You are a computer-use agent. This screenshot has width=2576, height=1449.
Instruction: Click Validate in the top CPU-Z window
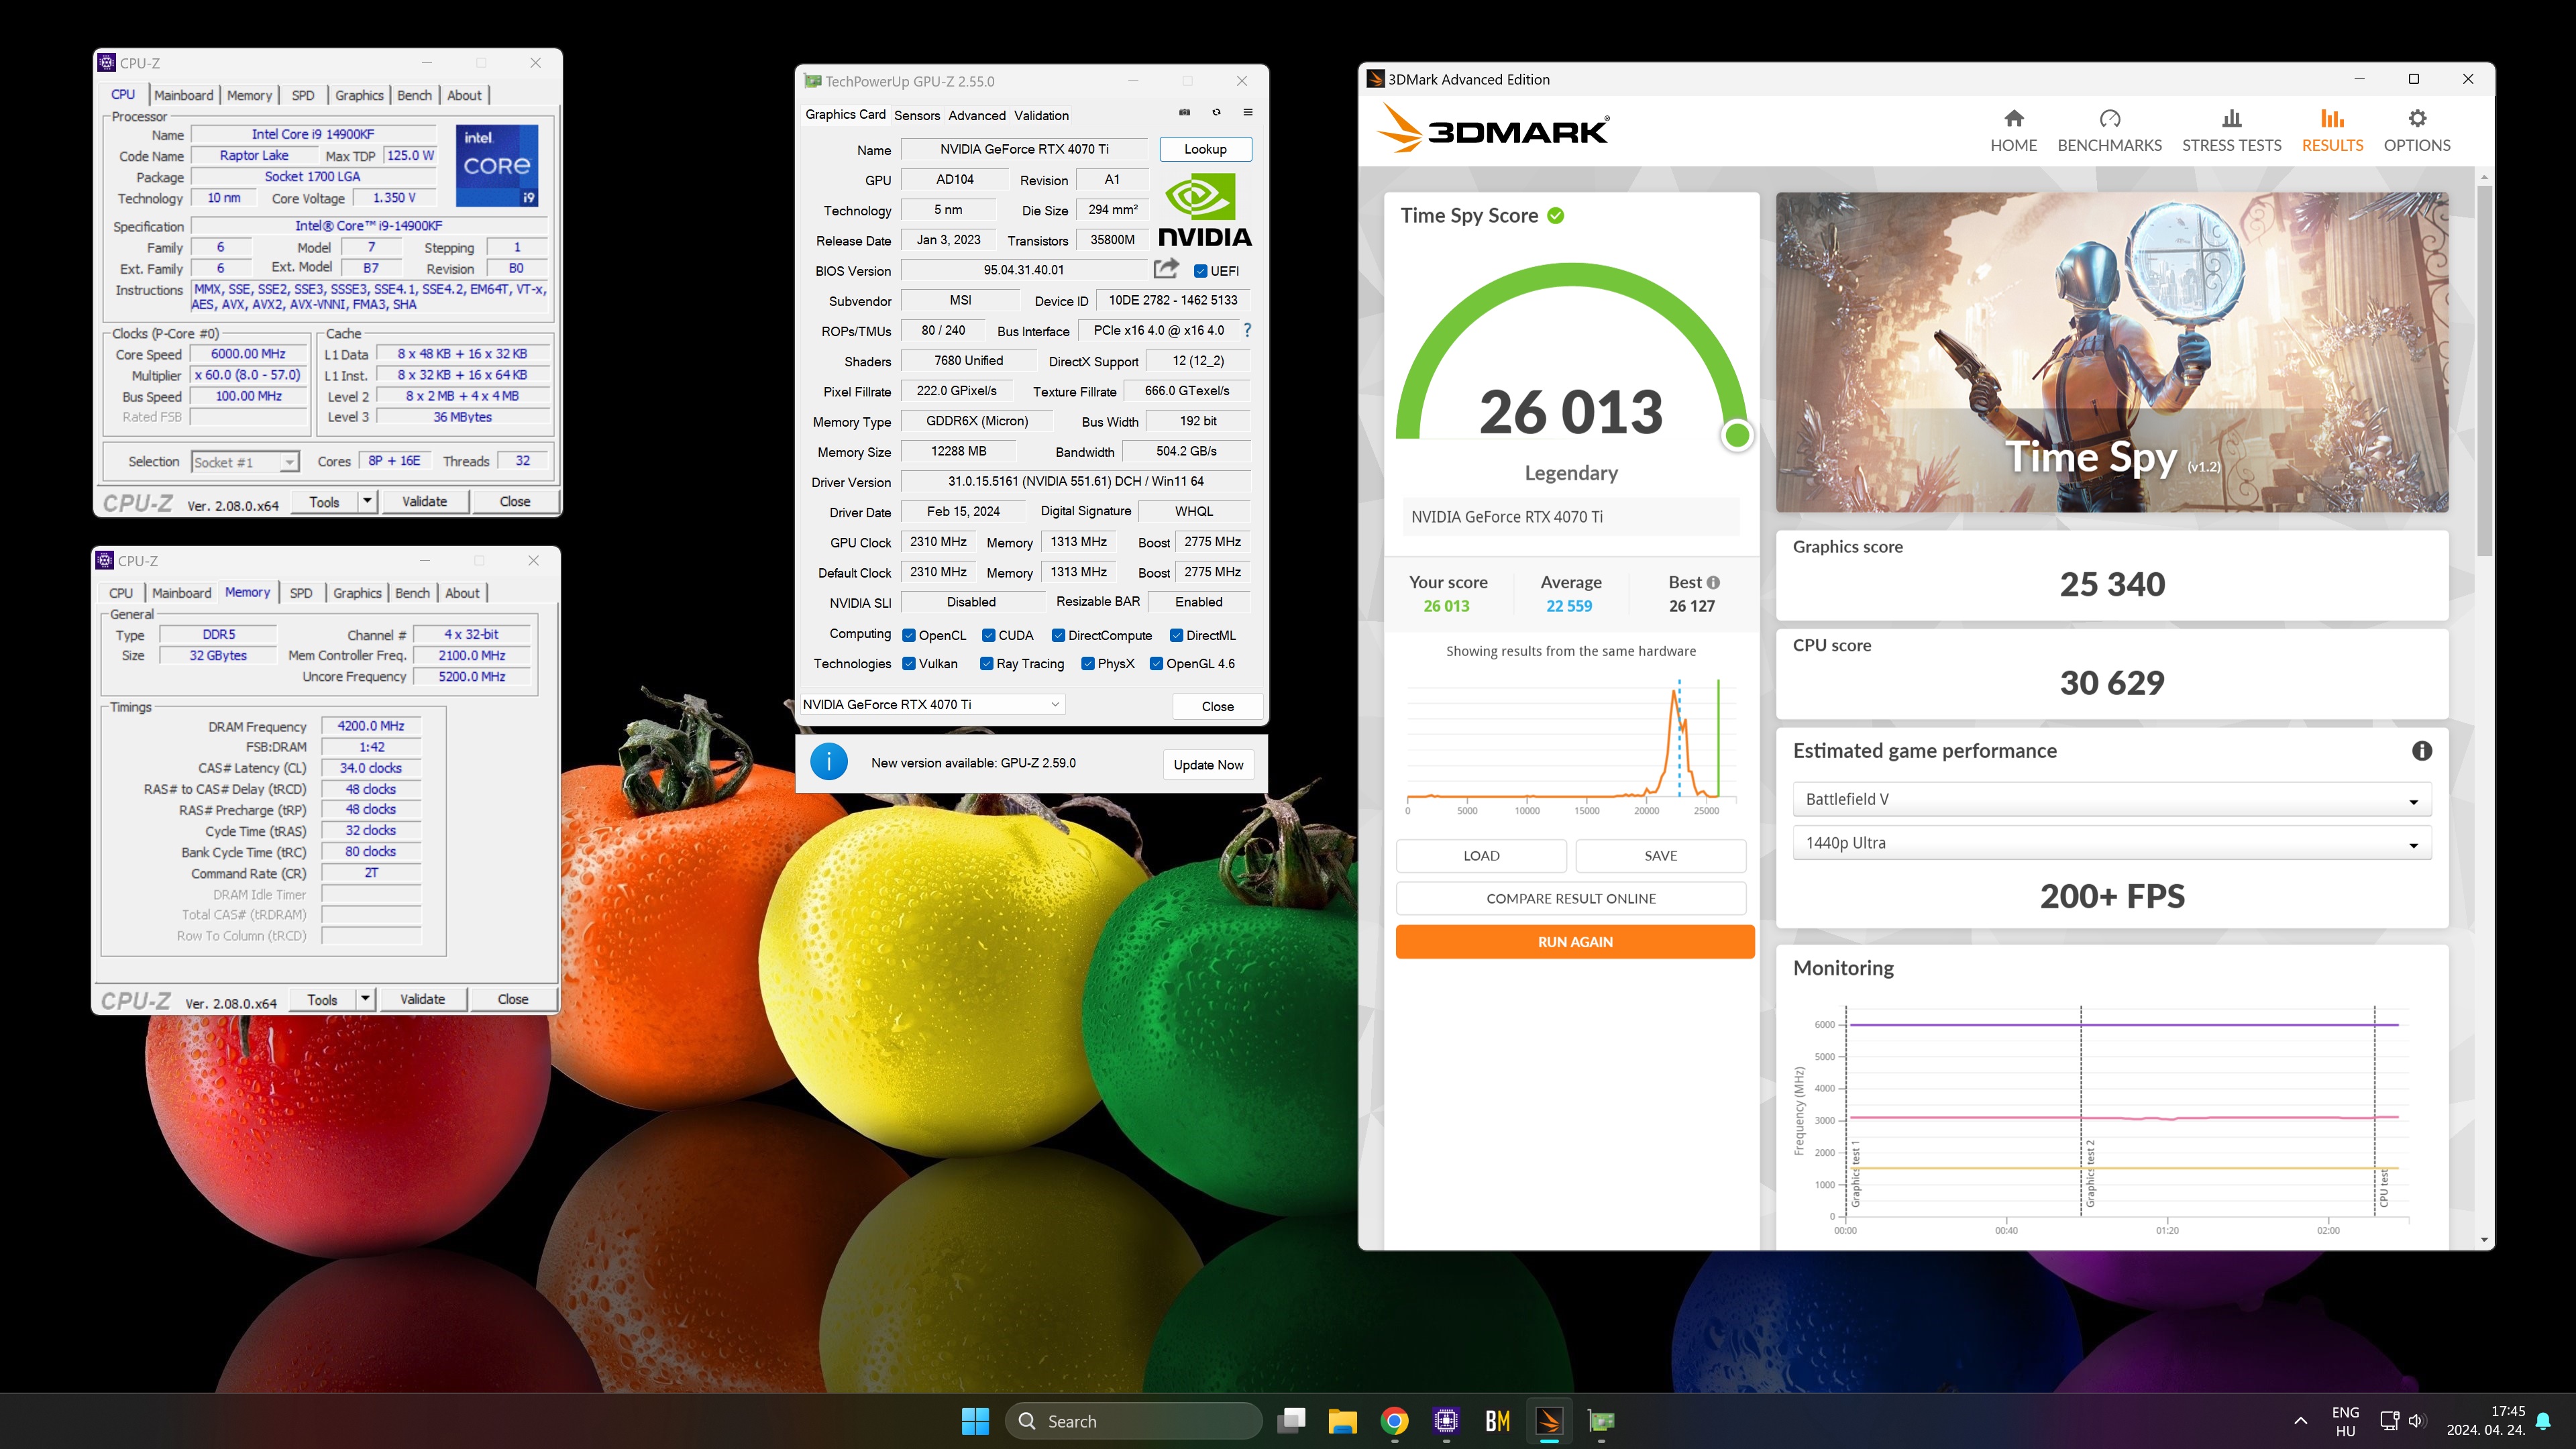[x=424, y=501]
